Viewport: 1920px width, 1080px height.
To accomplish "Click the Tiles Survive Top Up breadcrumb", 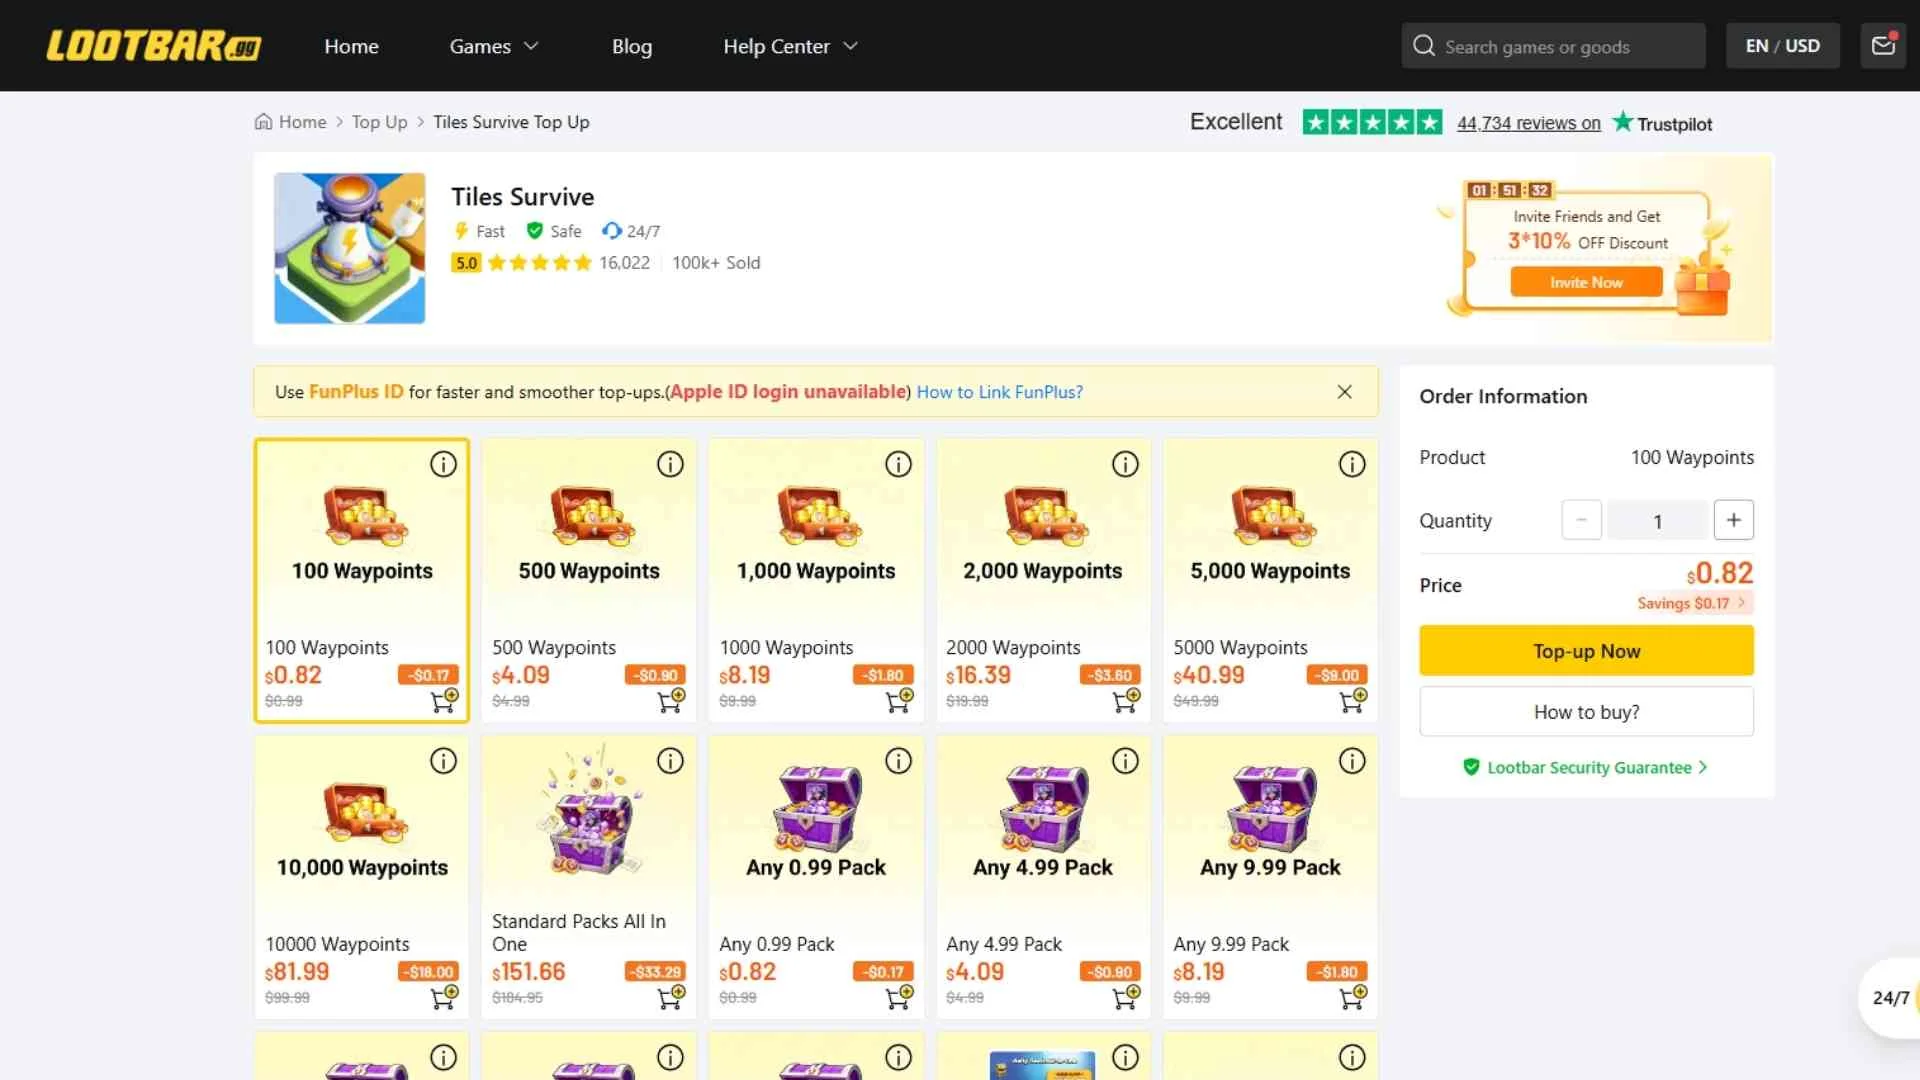I will [x=511, y=122].
